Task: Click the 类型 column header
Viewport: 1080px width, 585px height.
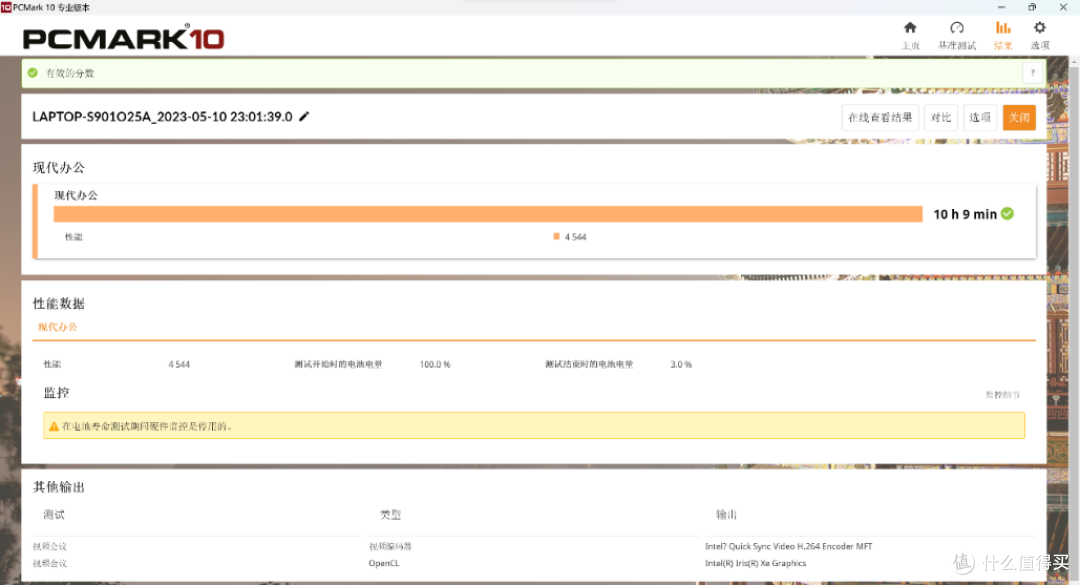Action: 391,515
